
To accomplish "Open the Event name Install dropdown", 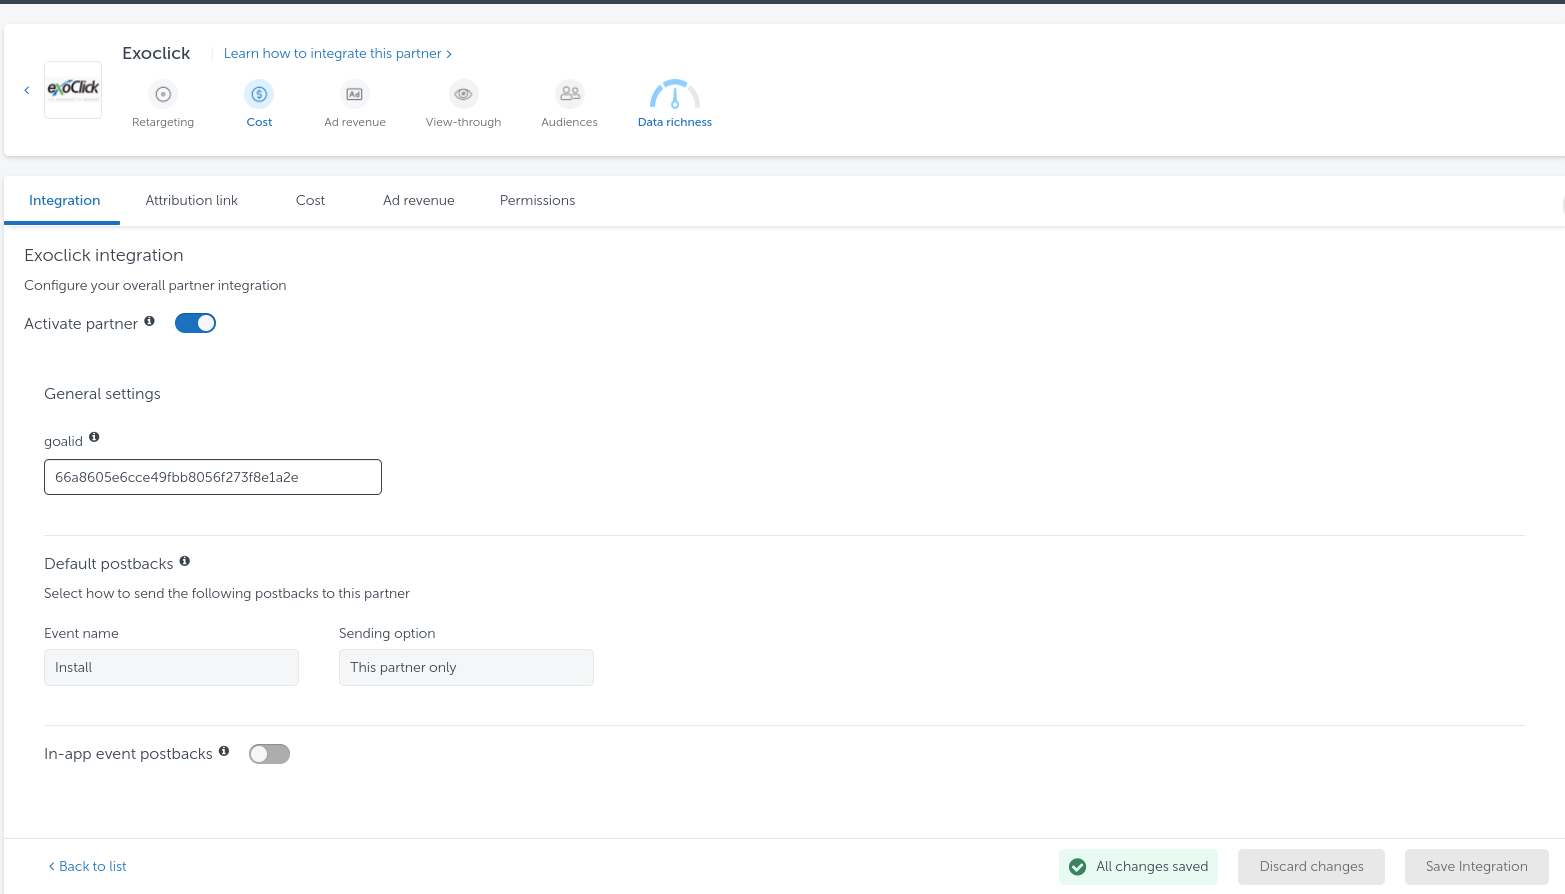I will pos(171,667).
